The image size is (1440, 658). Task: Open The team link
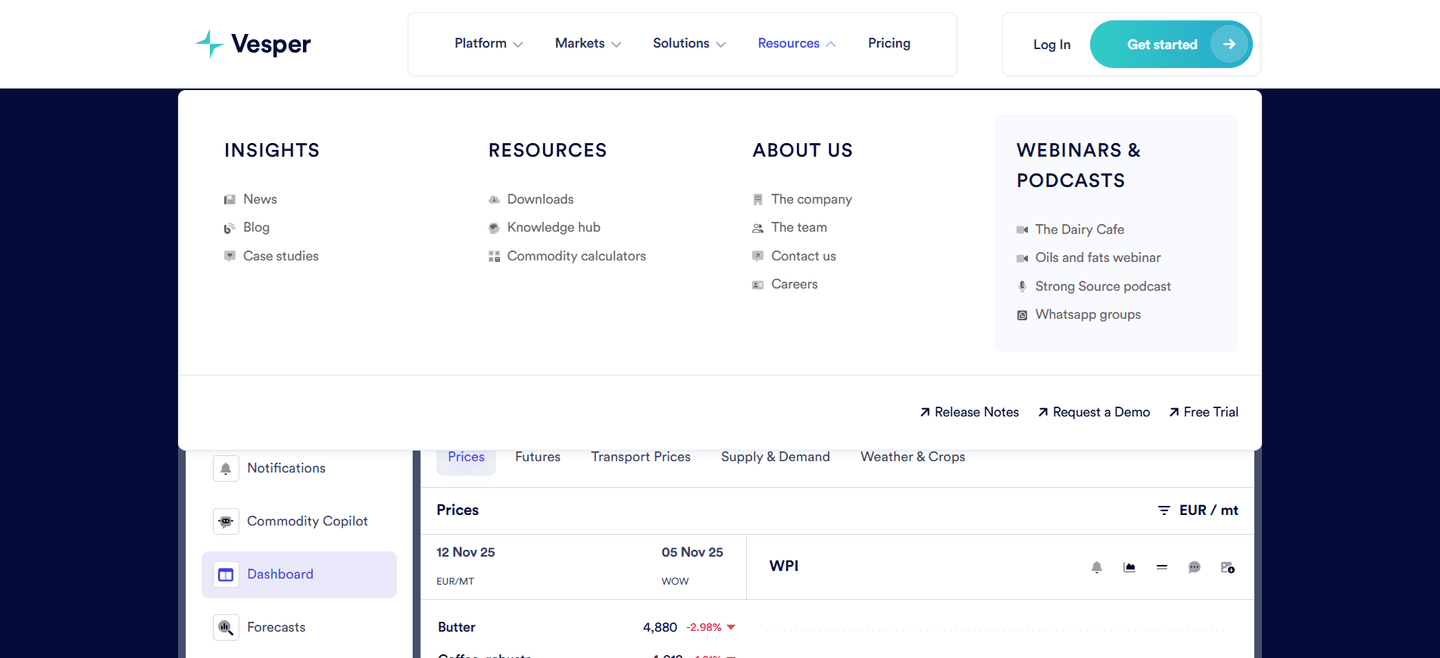click(x=799, y=228)
